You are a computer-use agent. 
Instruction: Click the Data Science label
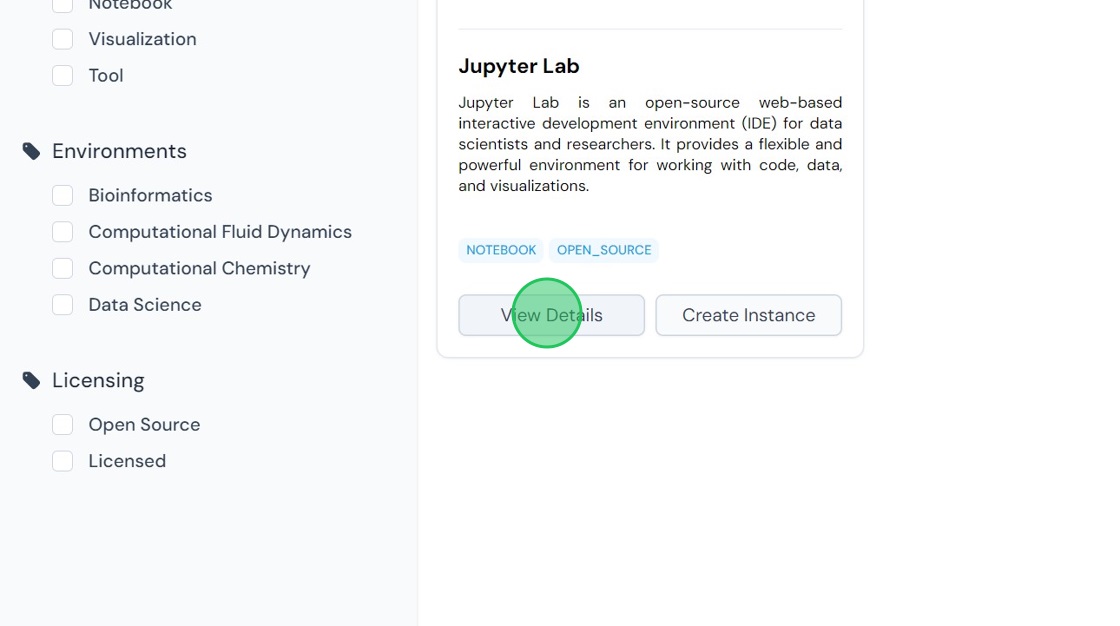pyautogui.click(x=145, y=305)
